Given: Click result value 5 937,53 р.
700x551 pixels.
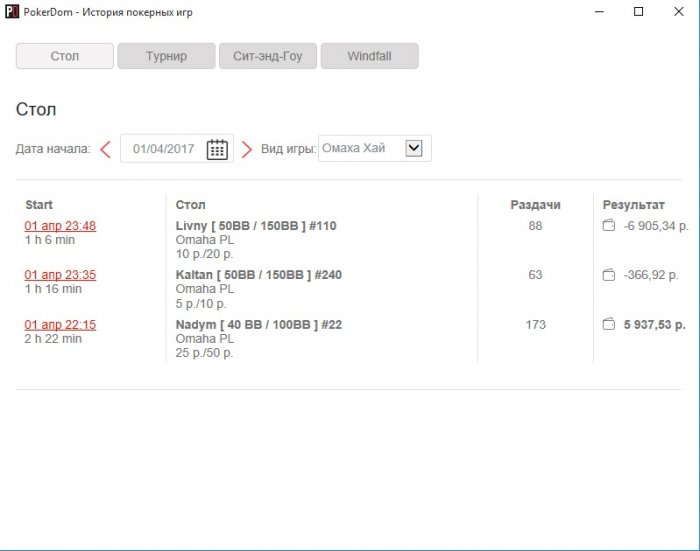Looking at the screenshot, I should click(x=654, y=325).
